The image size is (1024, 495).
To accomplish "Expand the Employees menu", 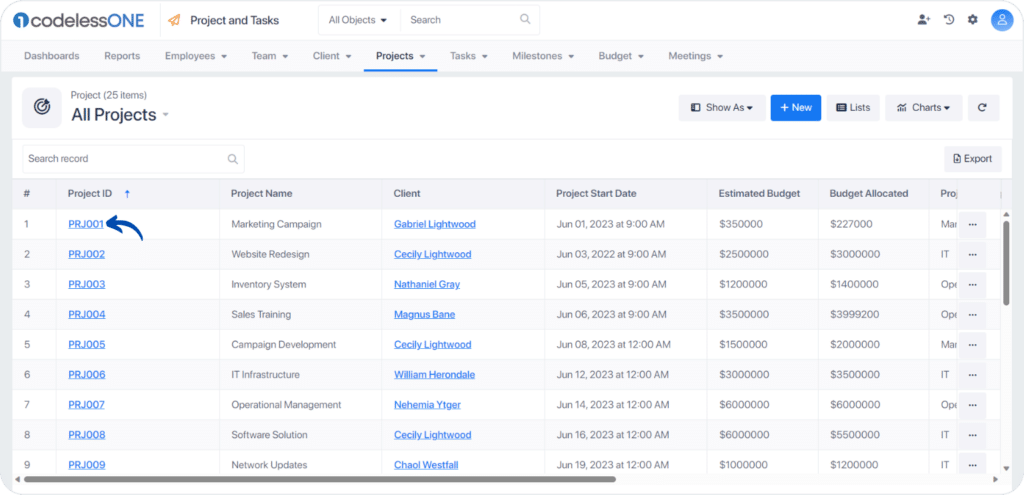I will (196, 56).
